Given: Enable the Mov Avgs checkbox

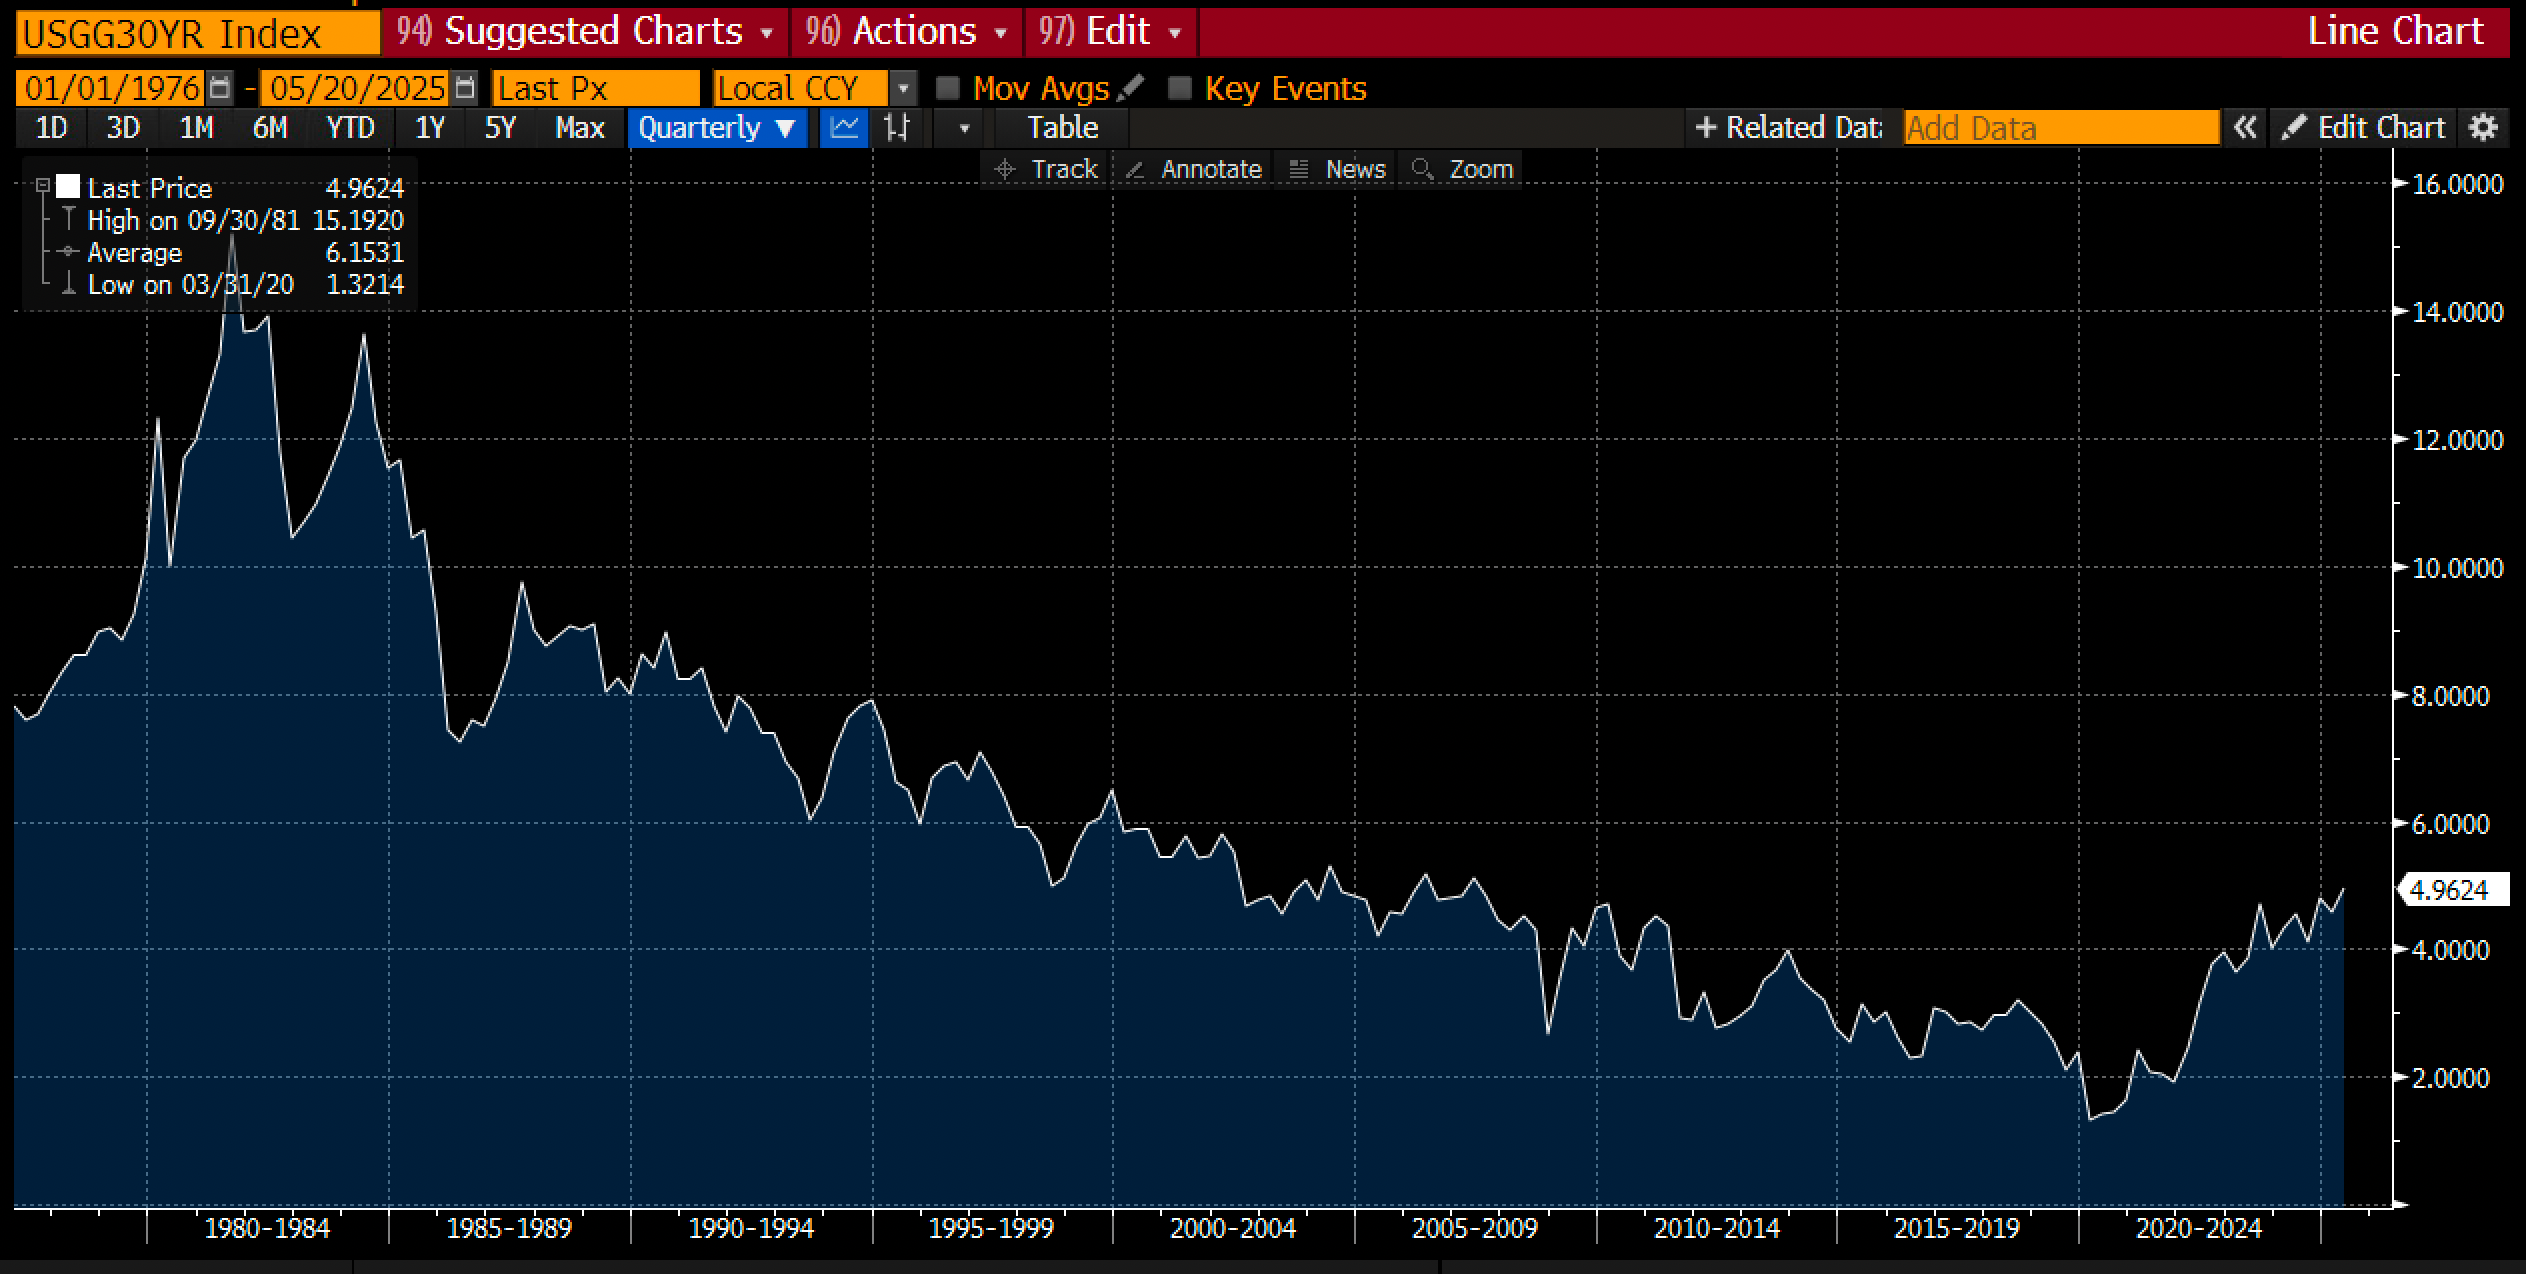Looking at the screenshot, I should coord(947,88).
